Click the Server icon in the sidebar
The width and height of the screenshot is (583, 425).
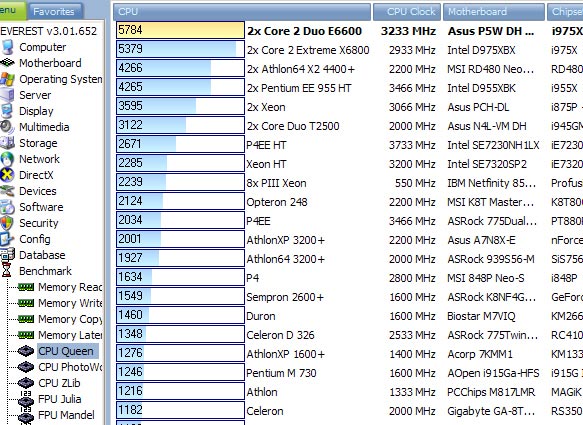point(7,95)
